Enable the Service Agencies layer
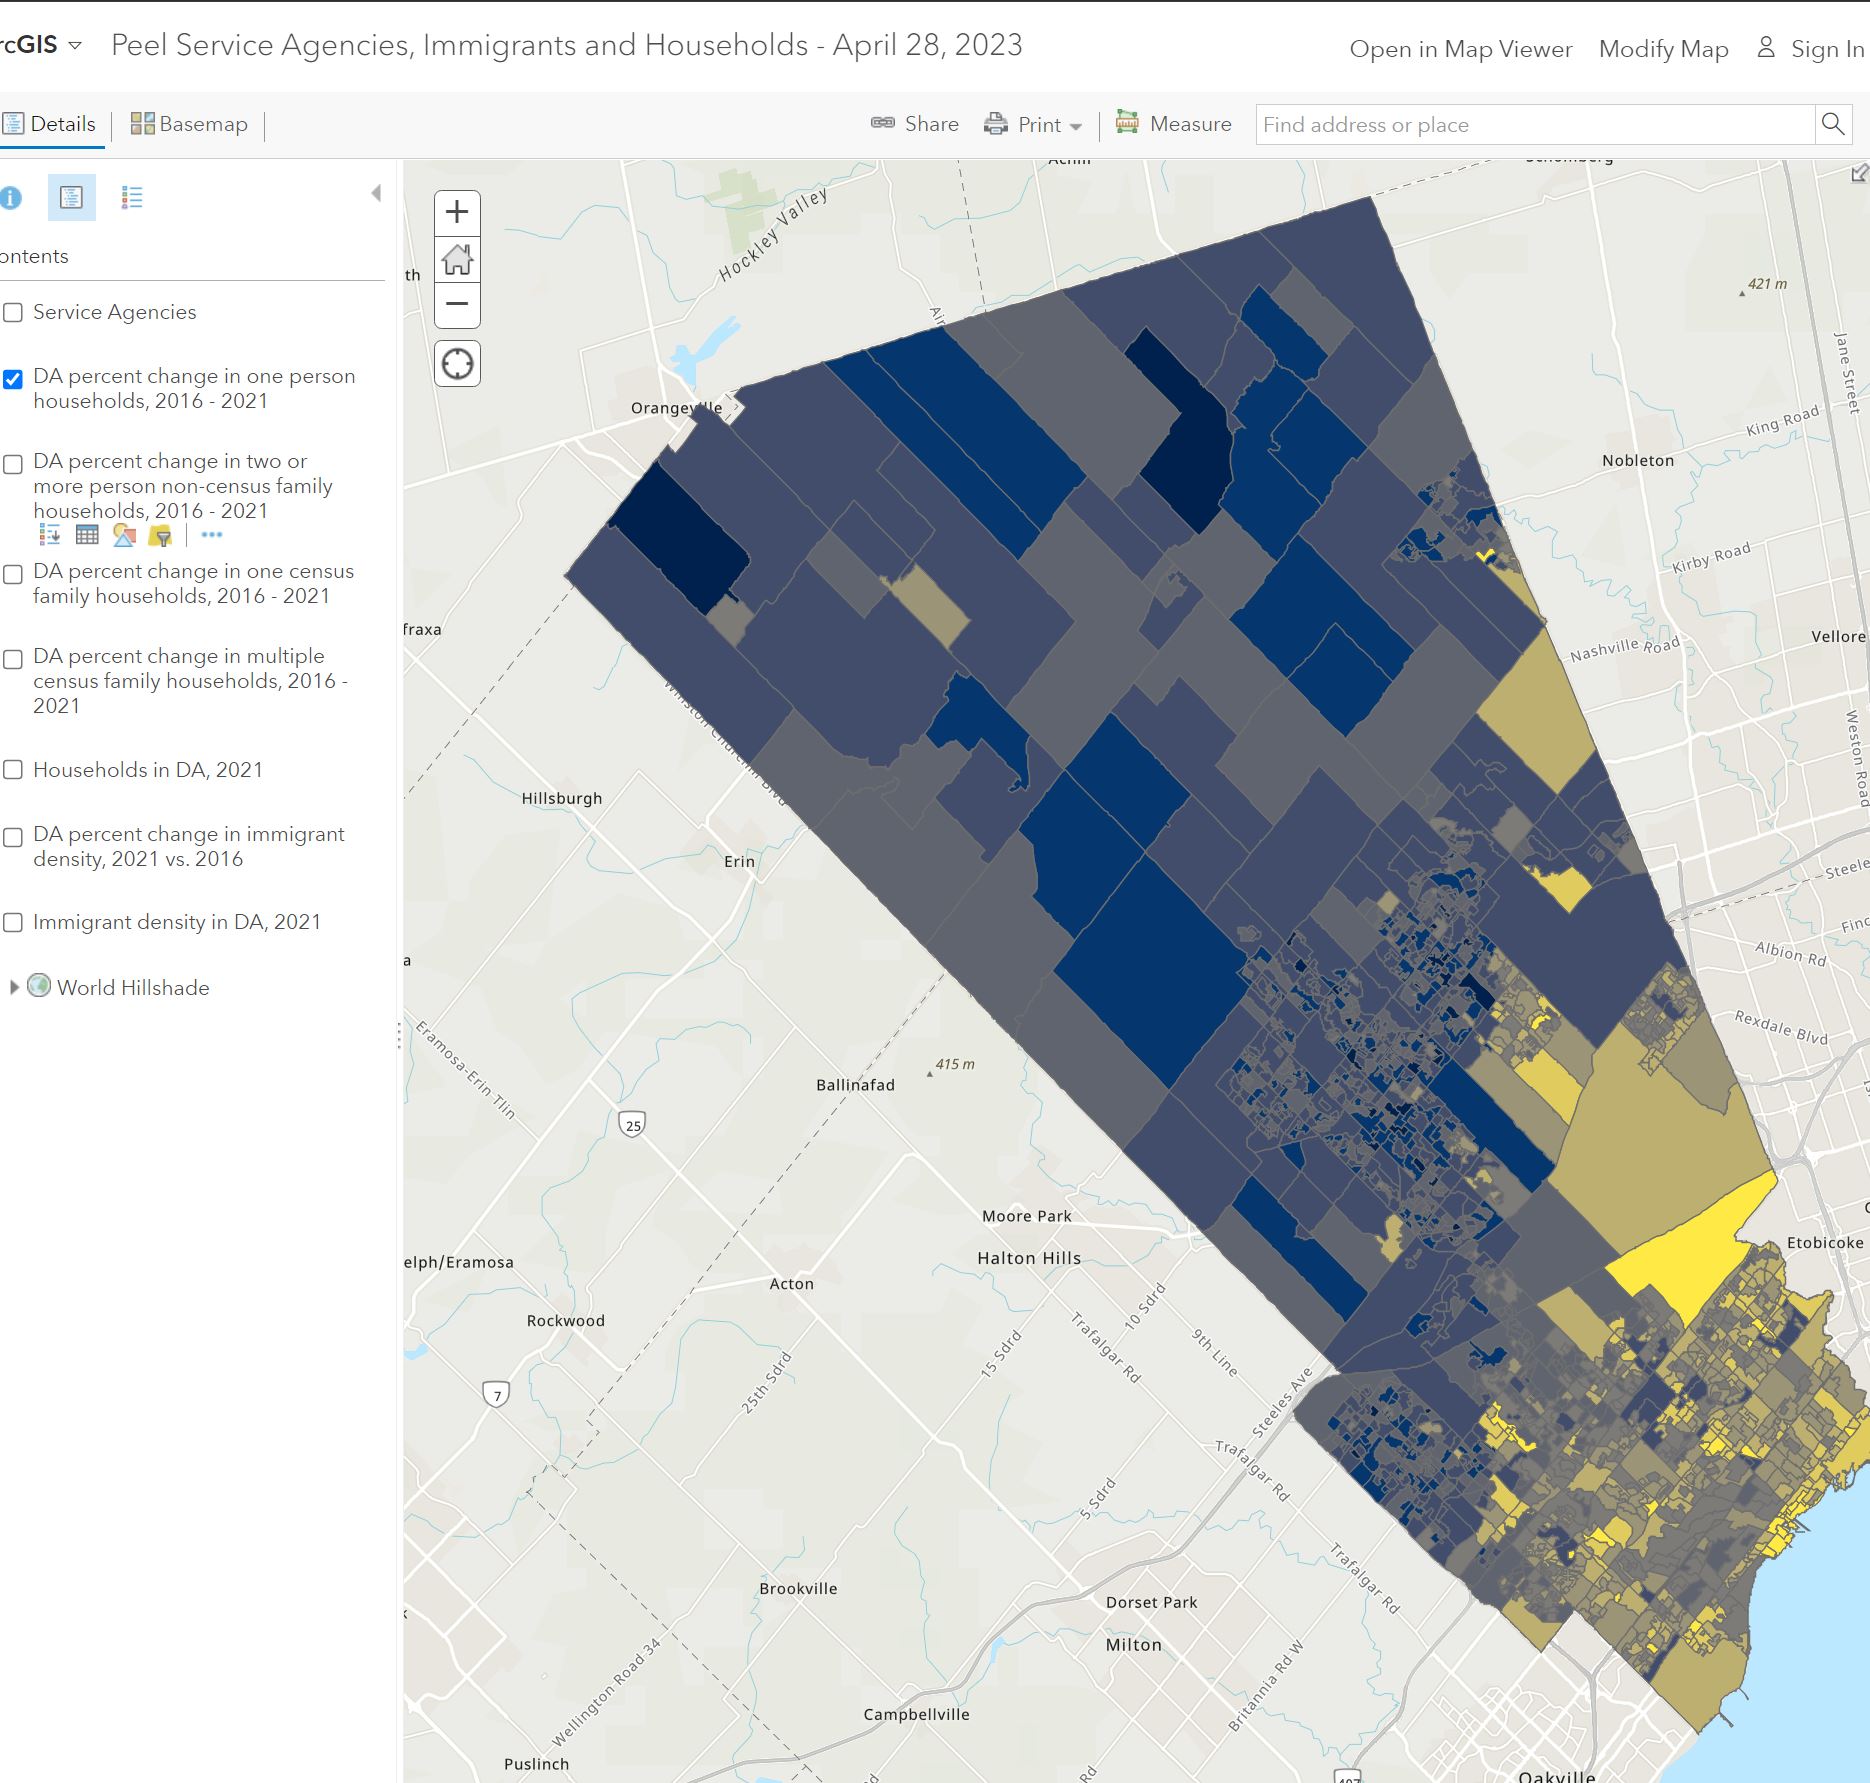Image resolution: width=1870 pixels, height=1783 pixels. (x=13, y=313)
